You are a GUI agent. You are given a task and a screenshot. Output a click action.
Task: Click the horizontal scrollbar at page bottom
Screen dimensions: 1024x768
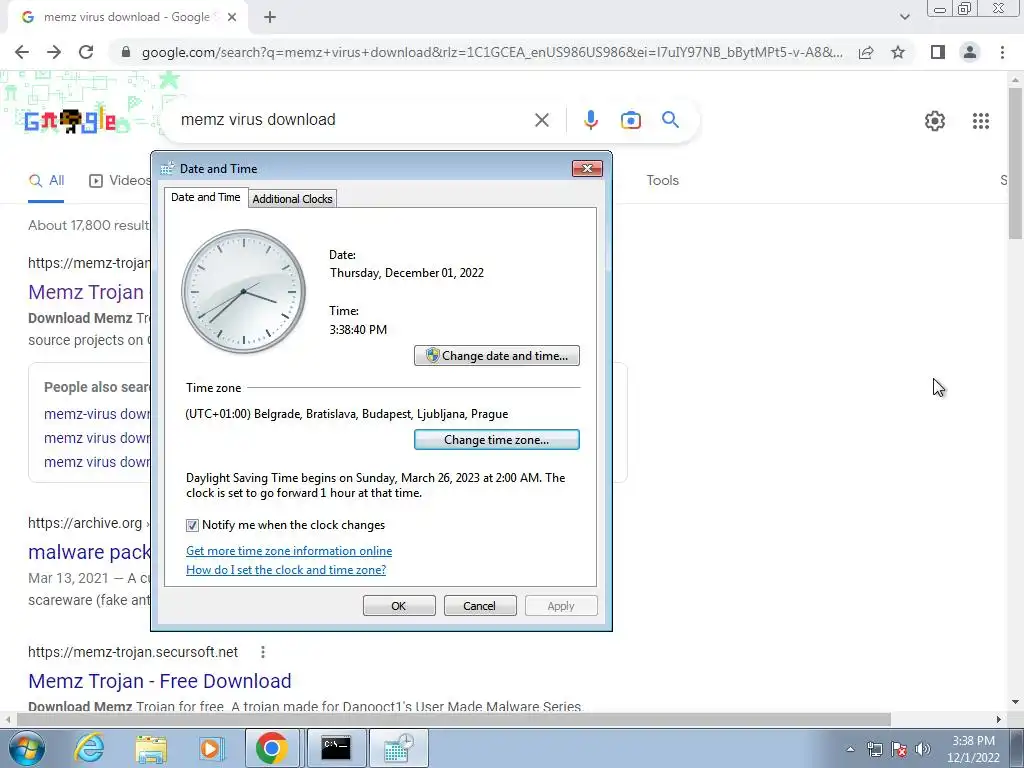[454, 719]
